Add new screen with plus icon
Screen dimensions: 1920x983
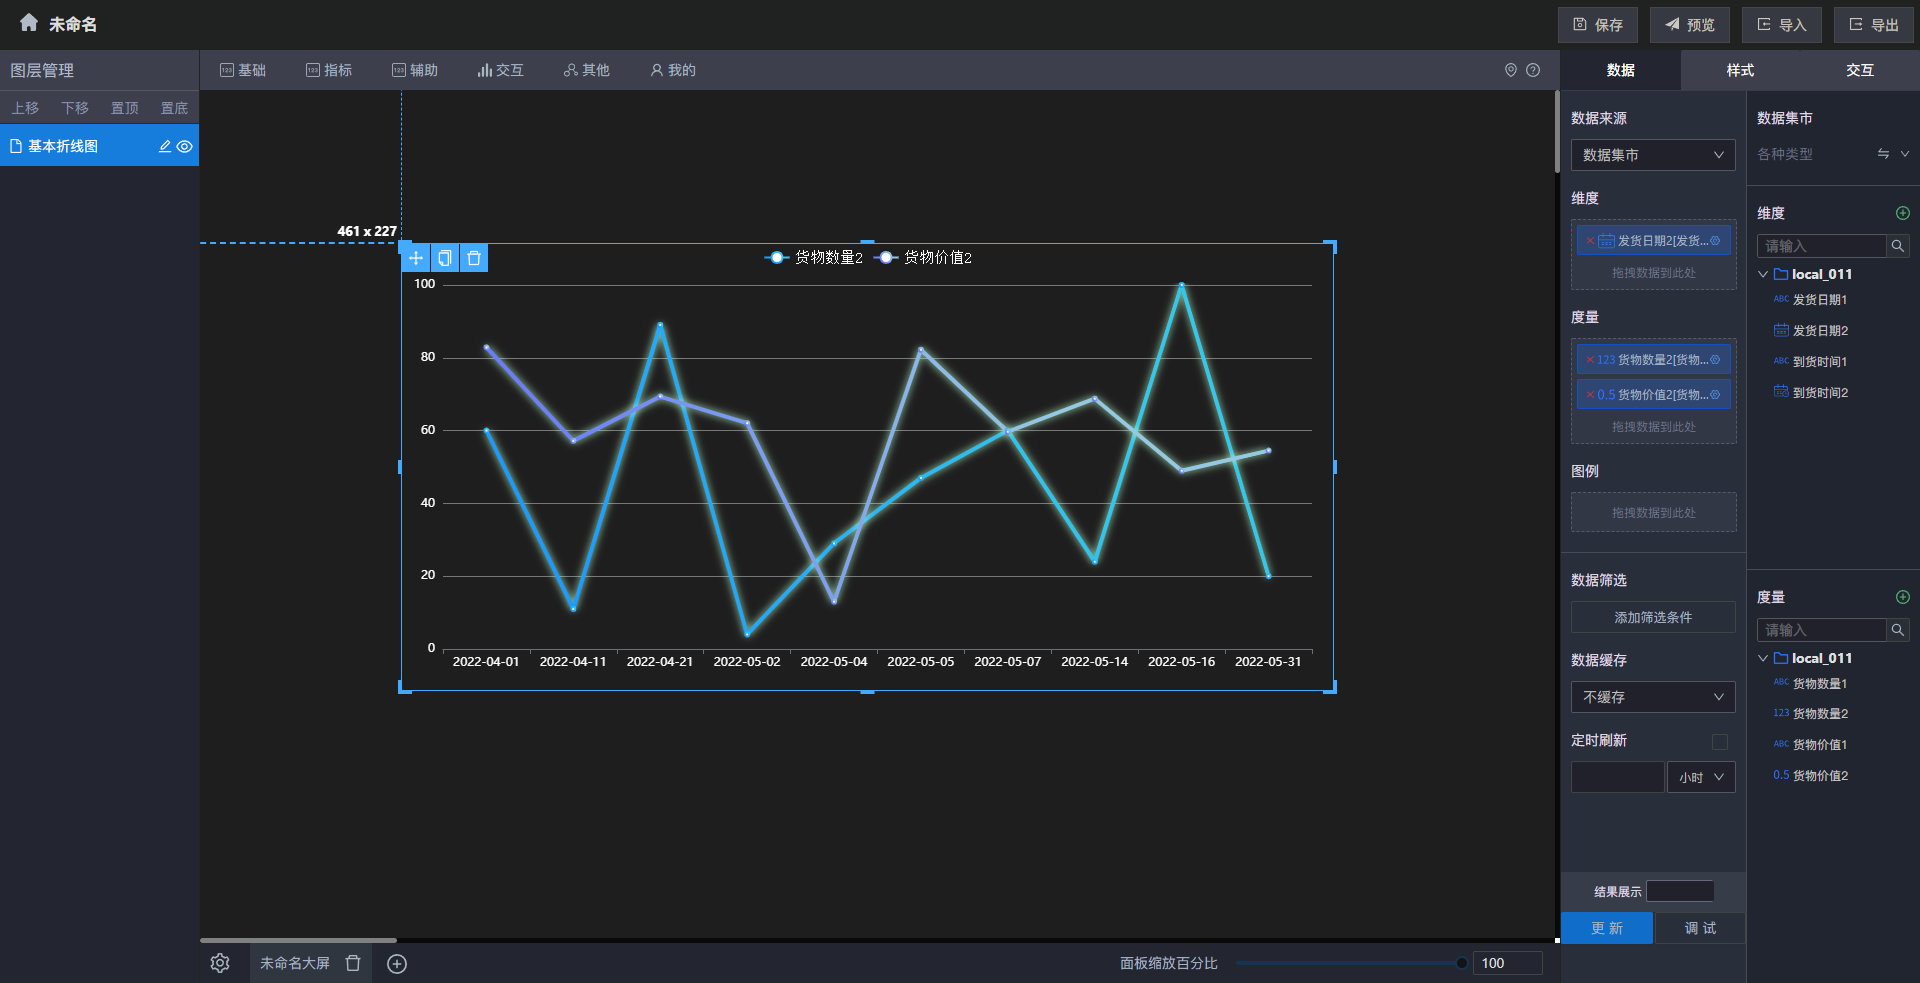pos(397,963)
